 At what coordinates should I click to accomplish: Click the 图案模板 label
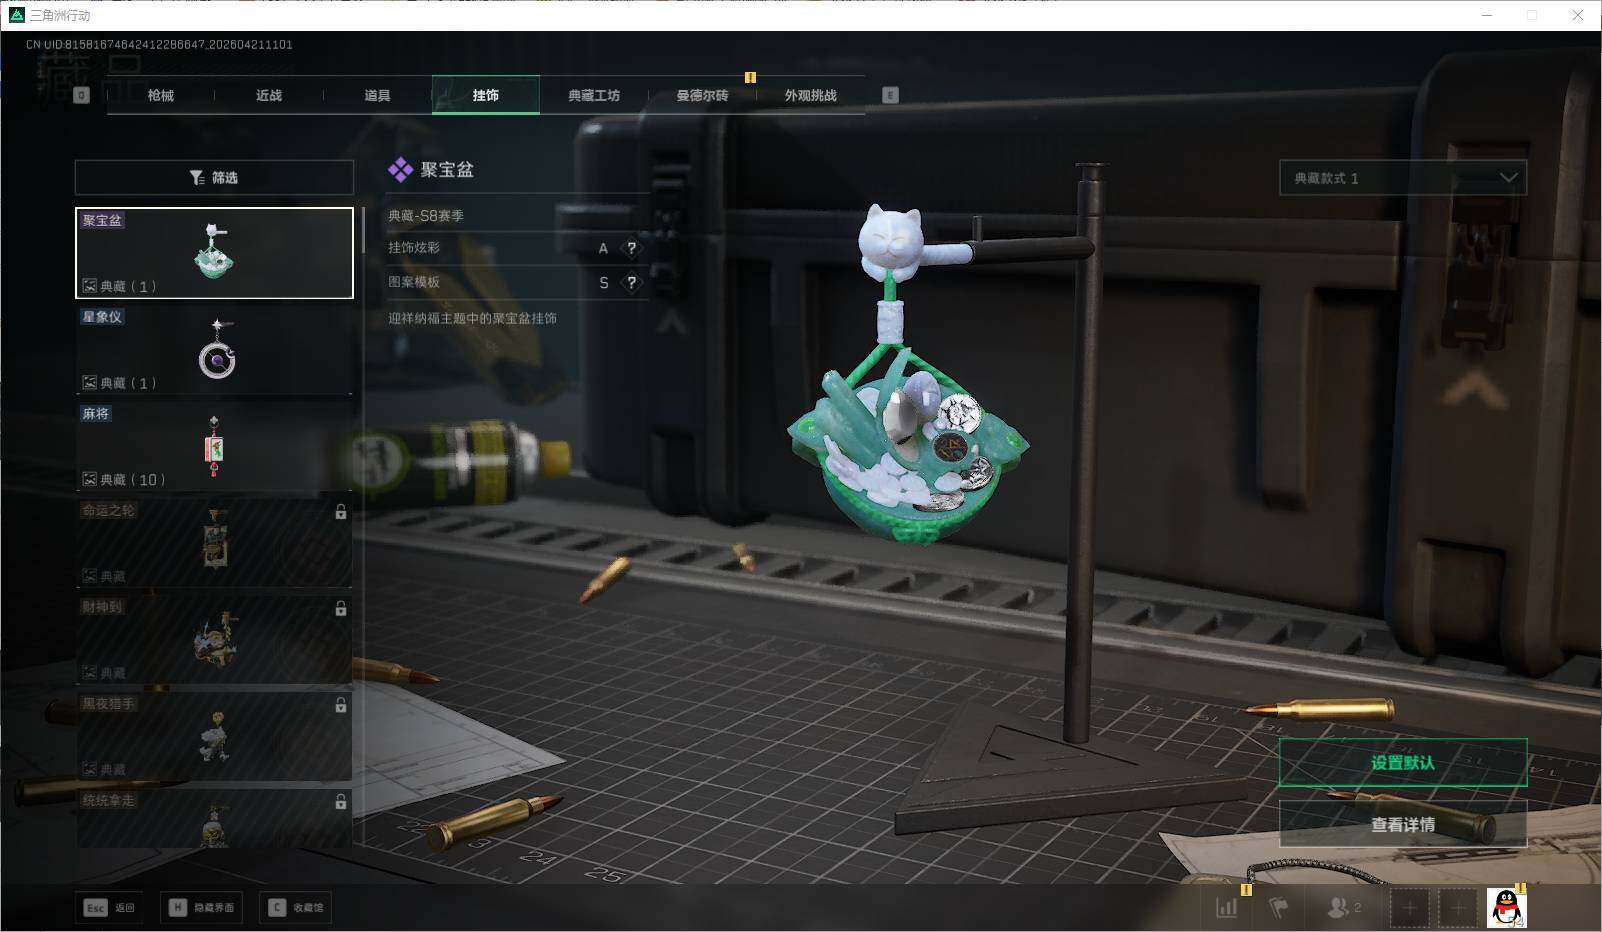click(414, 283)
